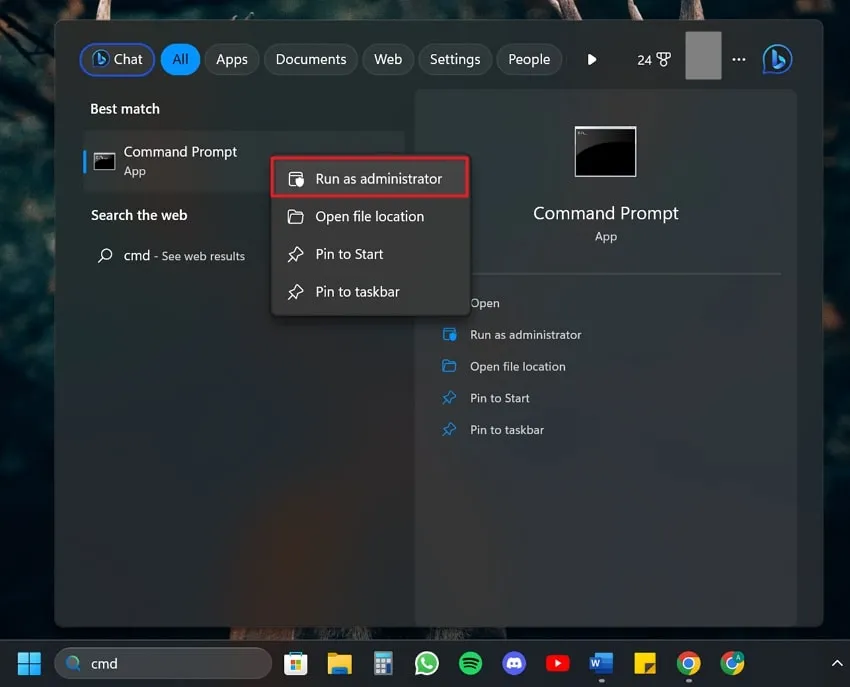This screenshot has width=850, height=687.
Task: Expand the system tray hidden icons chevron
Action: coord(836,663)
